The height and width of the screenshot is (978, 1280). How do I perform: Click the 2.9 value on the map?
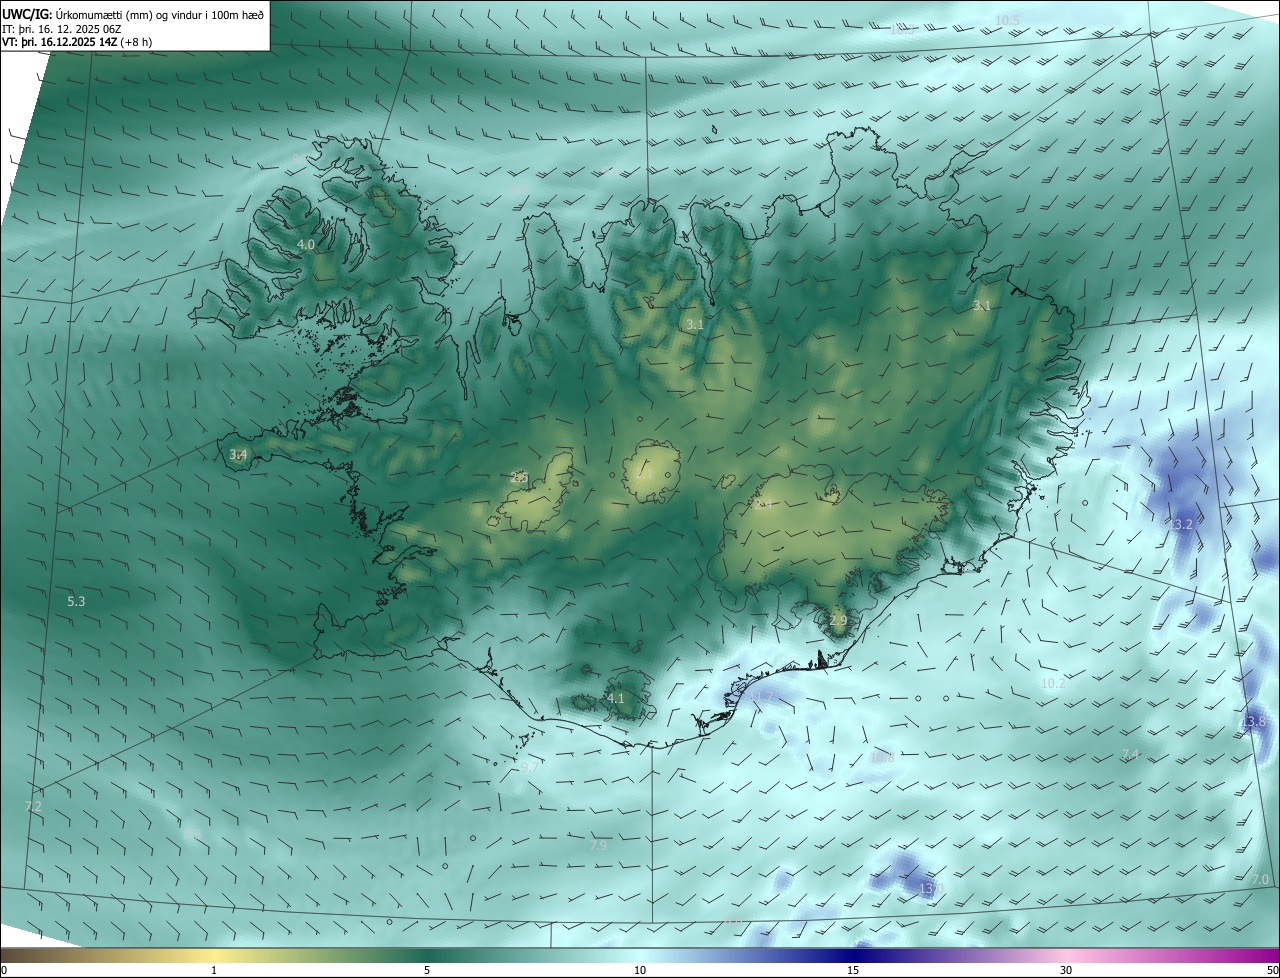pos(838,620)
